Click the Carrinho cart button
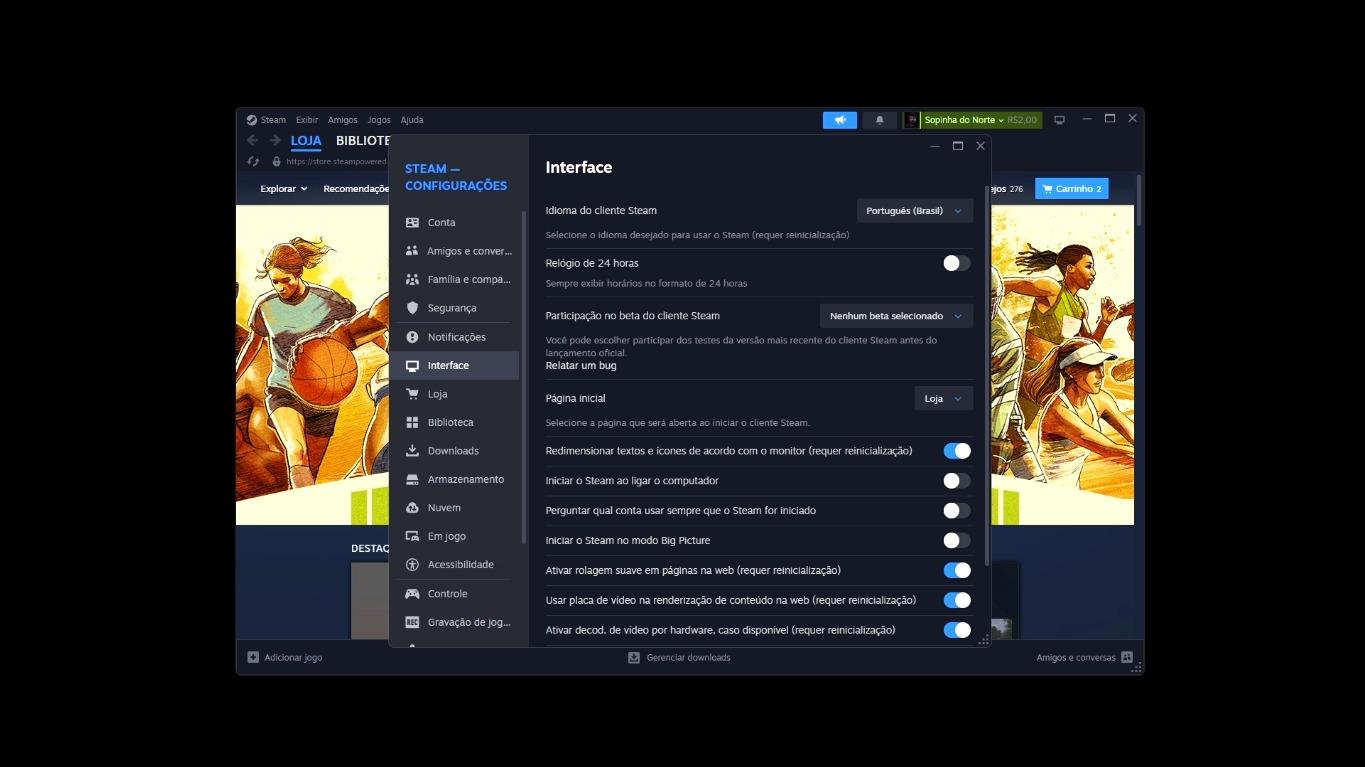This screenshot has width=1365, height=767. pos(1071,189)
